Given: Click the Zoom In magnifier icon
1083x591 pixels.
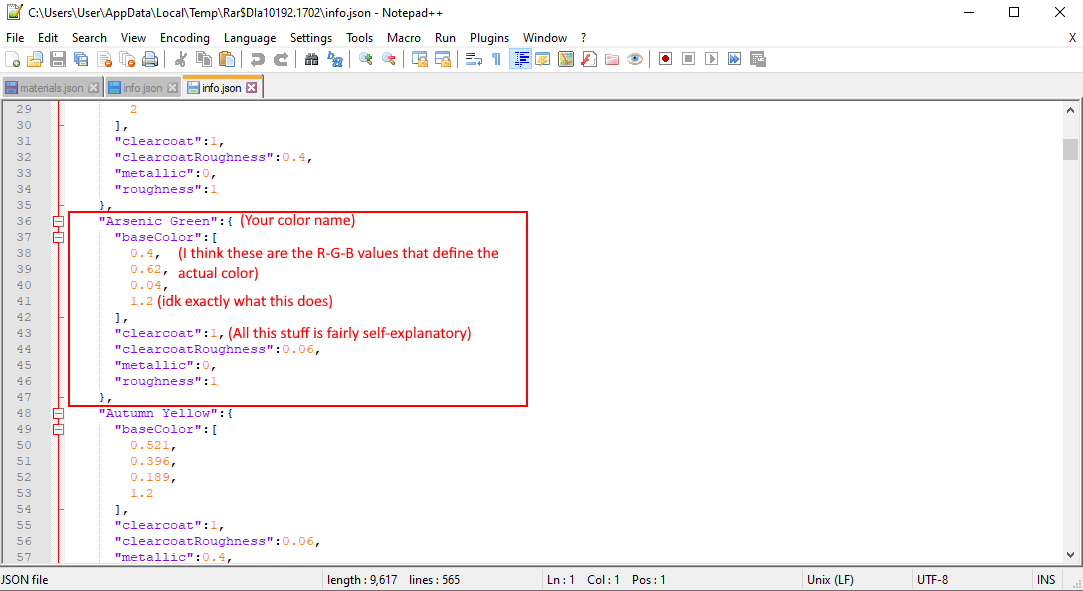Looking at the screenshot, I should [x=366, y=59].
